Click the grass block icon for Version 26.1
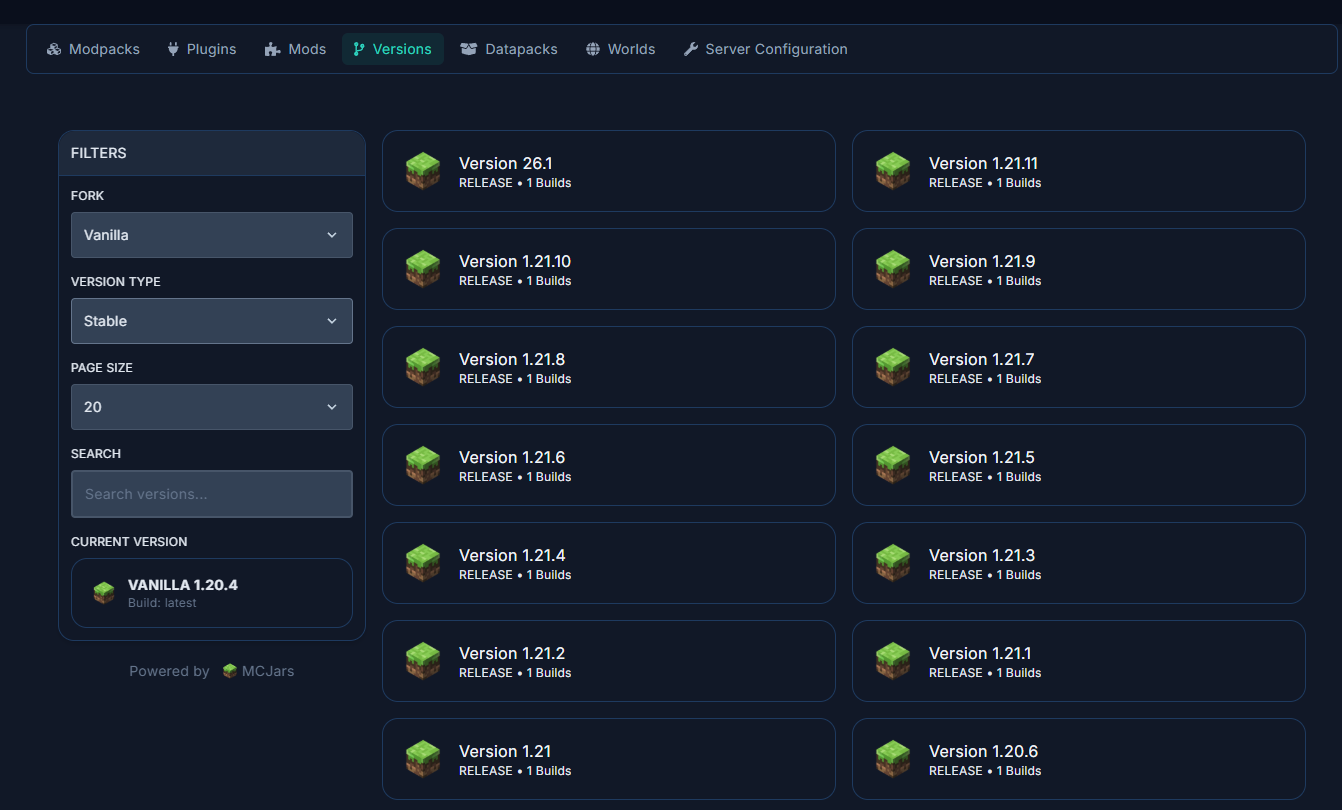Screen dimensions: 1342x810 pyautogui.click(x=423, y=171)
